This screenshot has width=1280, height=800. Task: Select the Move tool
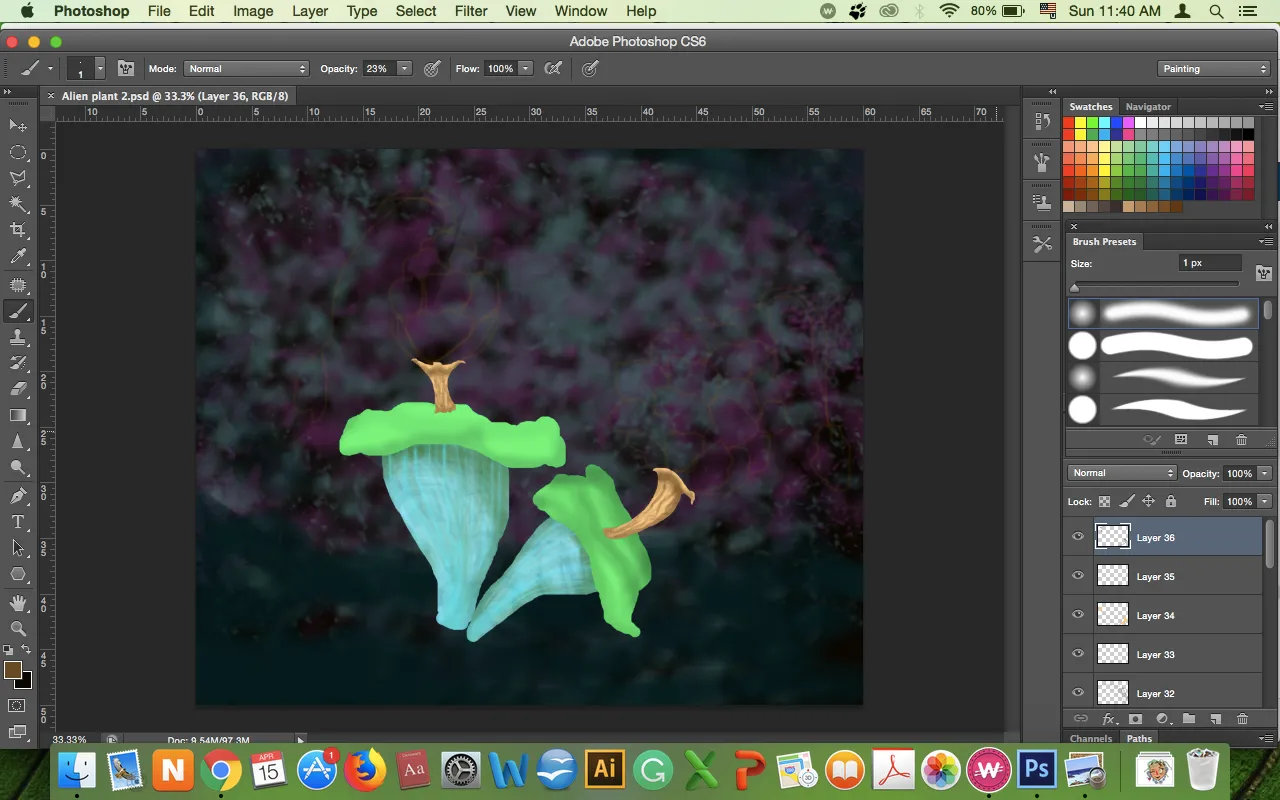point(18,125)
